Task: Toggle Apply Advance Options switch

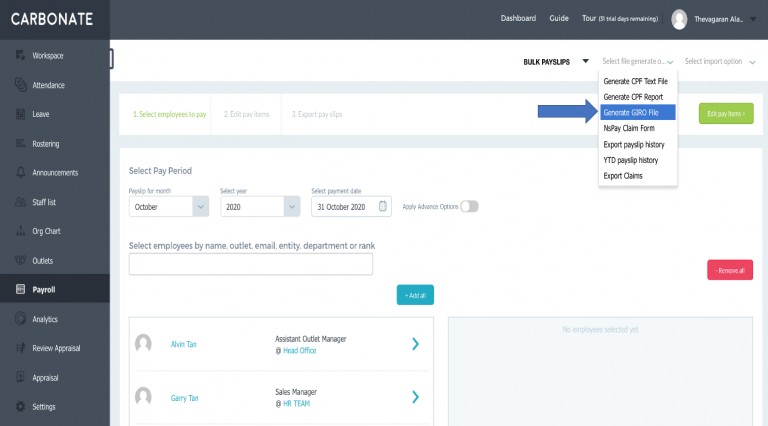Action: pyautogui.click(x=469, y=207)
